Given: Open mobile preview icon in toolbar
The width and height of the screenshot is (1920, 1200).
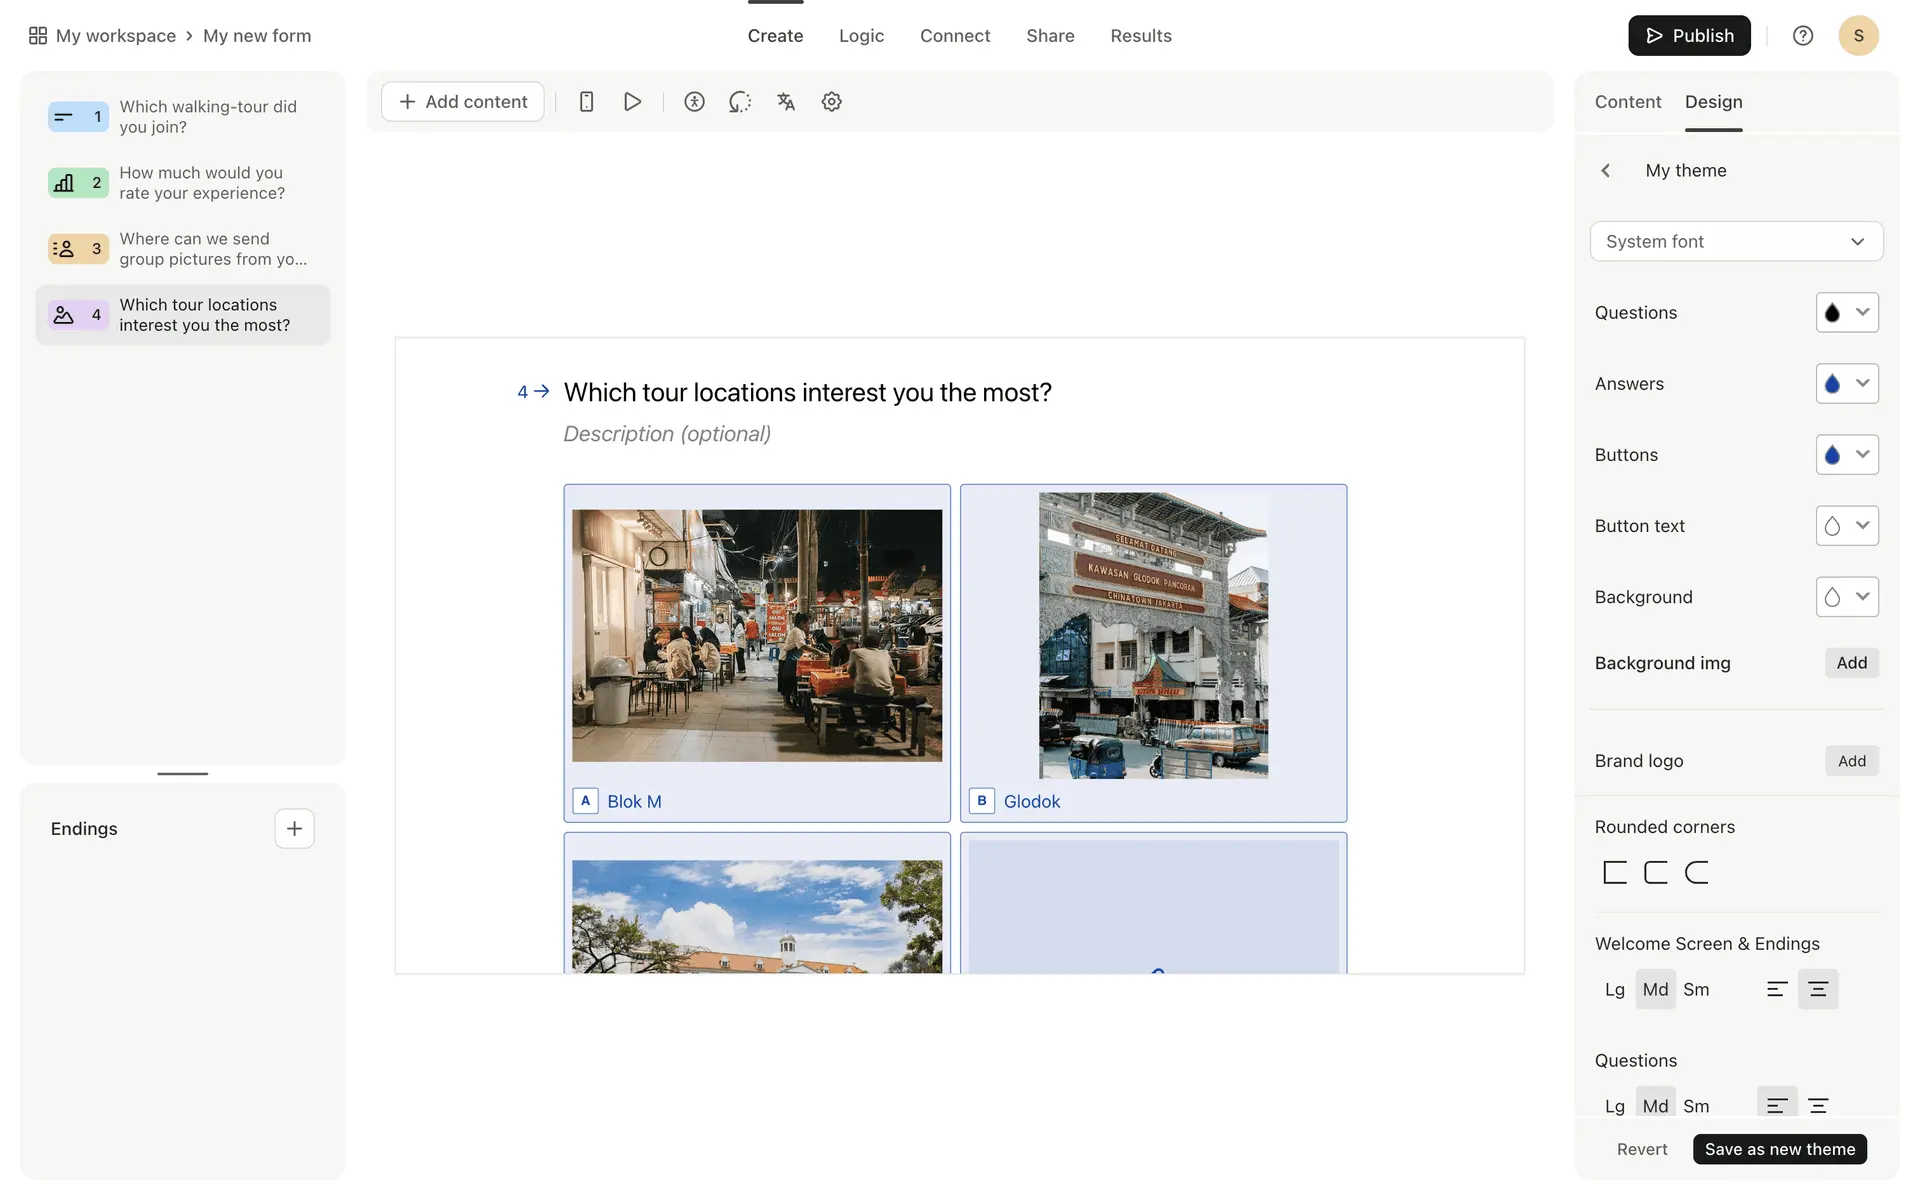Looking at the screenshot, I should click(587, 101).
